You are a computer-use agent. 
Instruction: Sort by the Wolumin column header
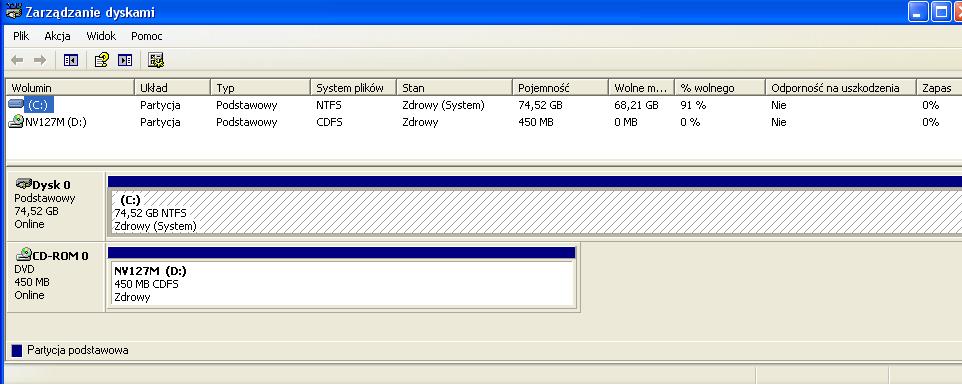70,88
